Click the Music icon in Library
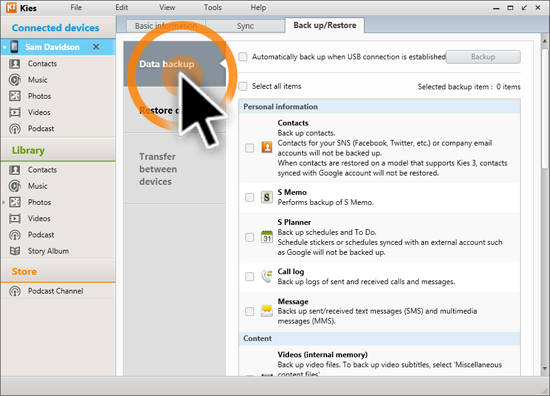The height and width of the screenshot is (396, 550). pos(15,186)
